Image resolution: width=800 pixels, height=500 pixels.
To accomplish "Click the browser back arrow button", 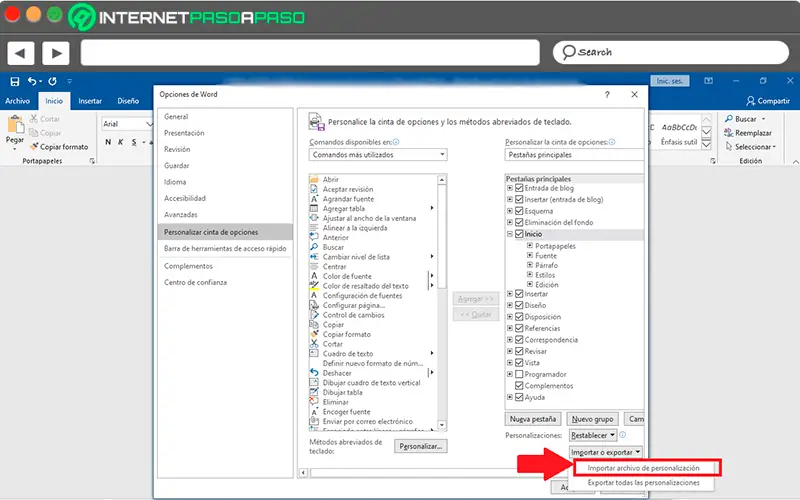I will click(21, 53).
